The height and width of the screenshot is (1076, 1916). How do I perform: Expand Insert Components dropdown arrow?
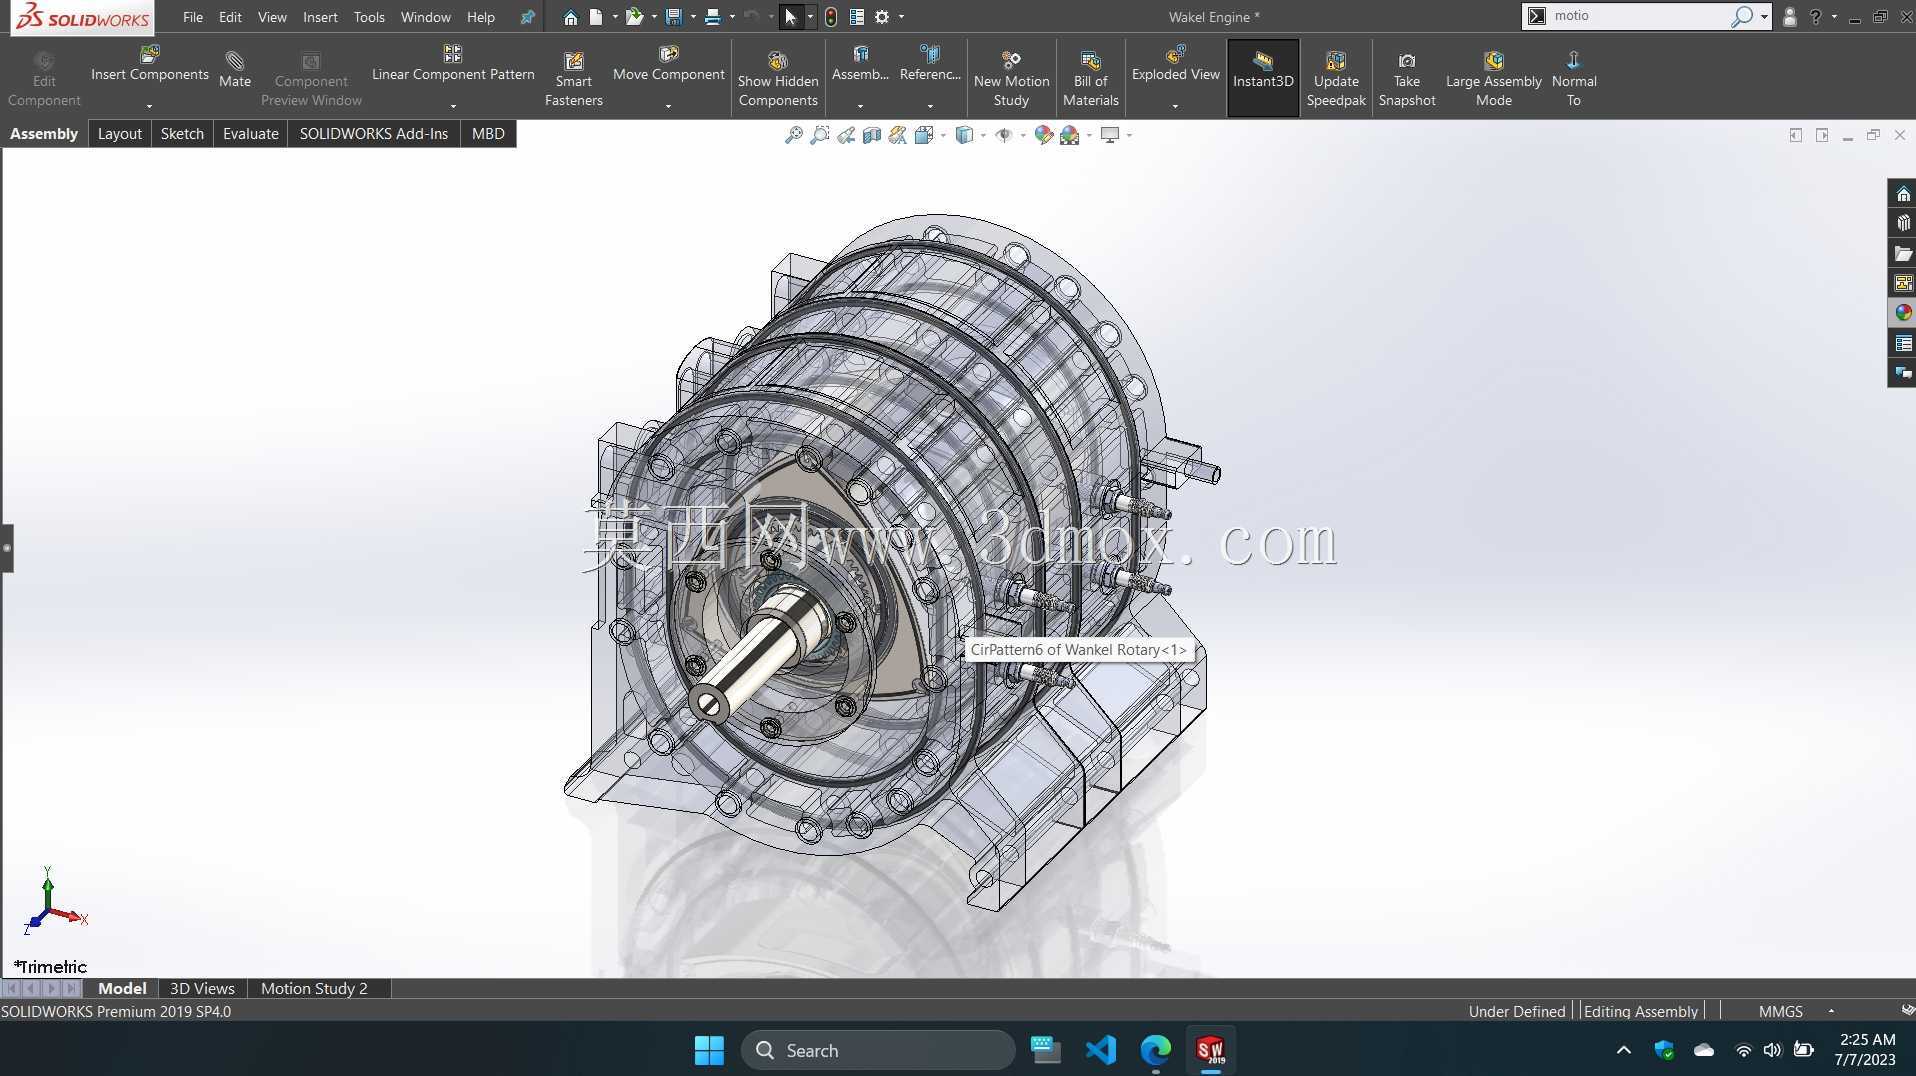[149, 106]
